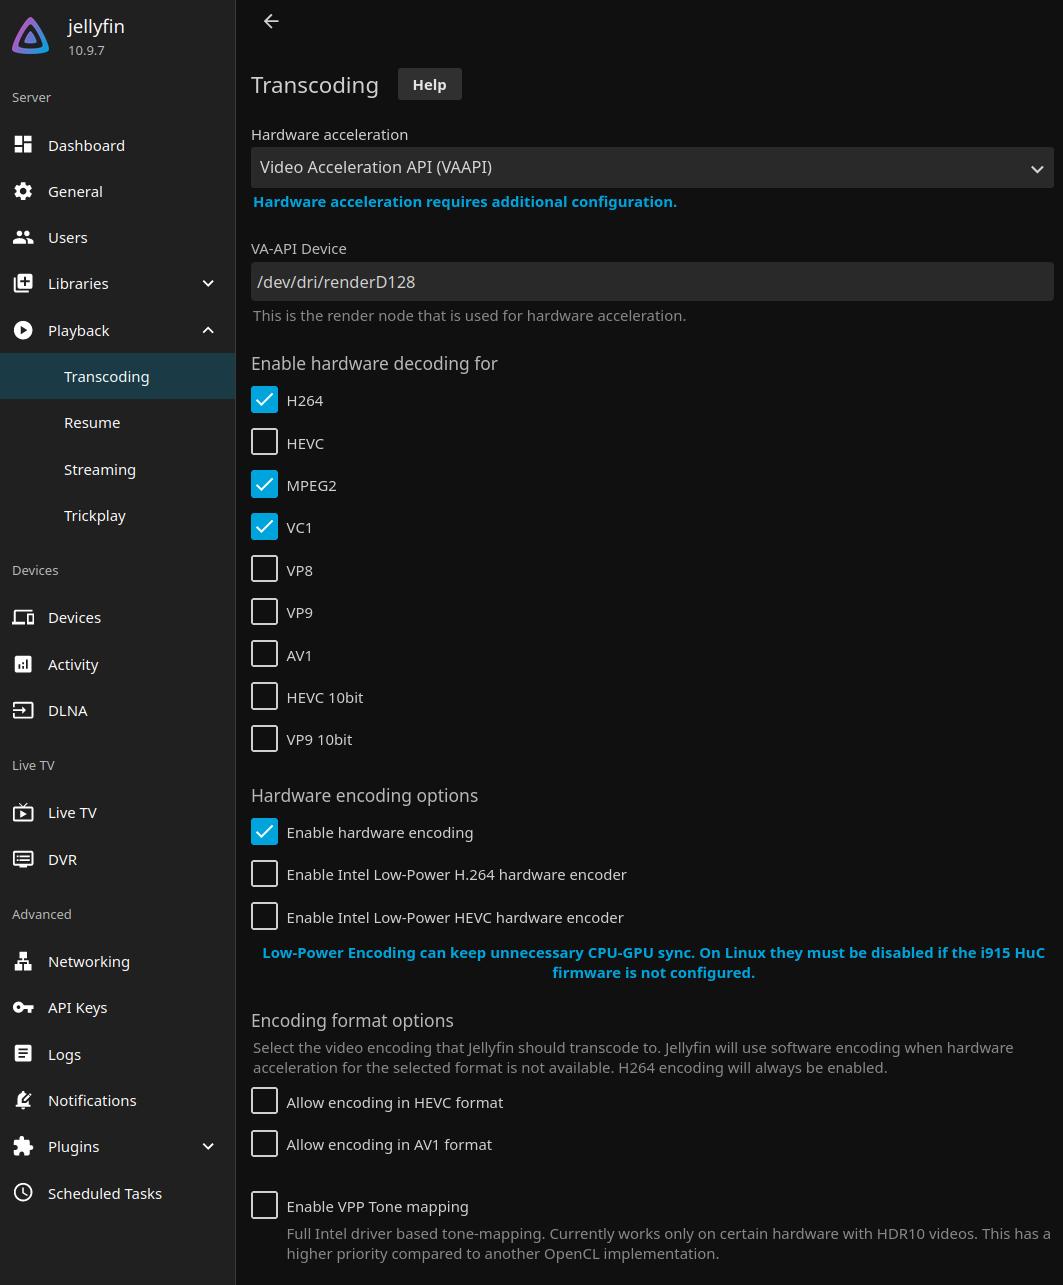Expand the Plugins submenu chevron
The width and height of the screenshot is (1063, 1285).
tap(208, 1146)
